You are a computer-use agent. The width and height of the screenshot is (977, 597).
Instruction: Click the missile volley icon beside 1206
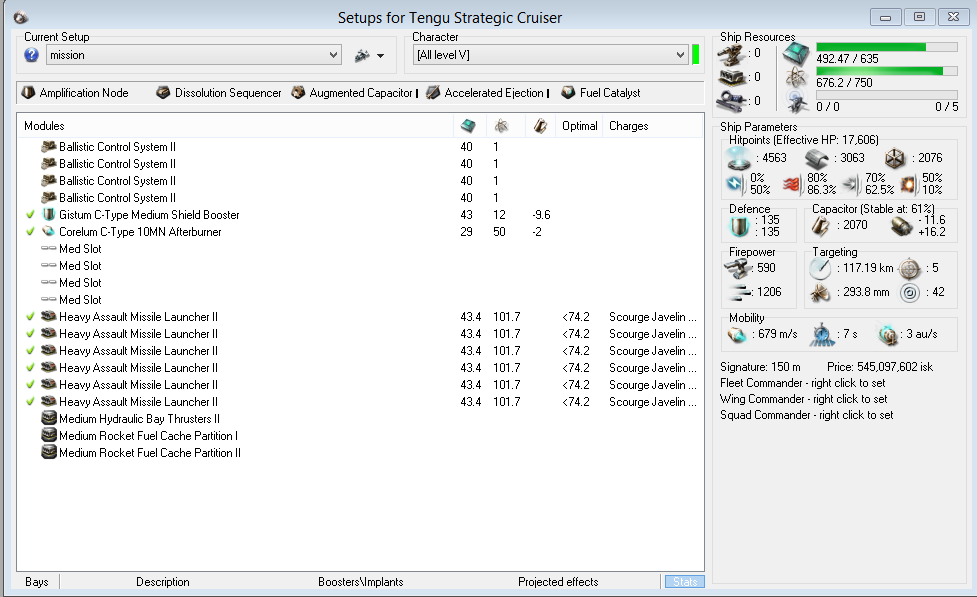740,292
